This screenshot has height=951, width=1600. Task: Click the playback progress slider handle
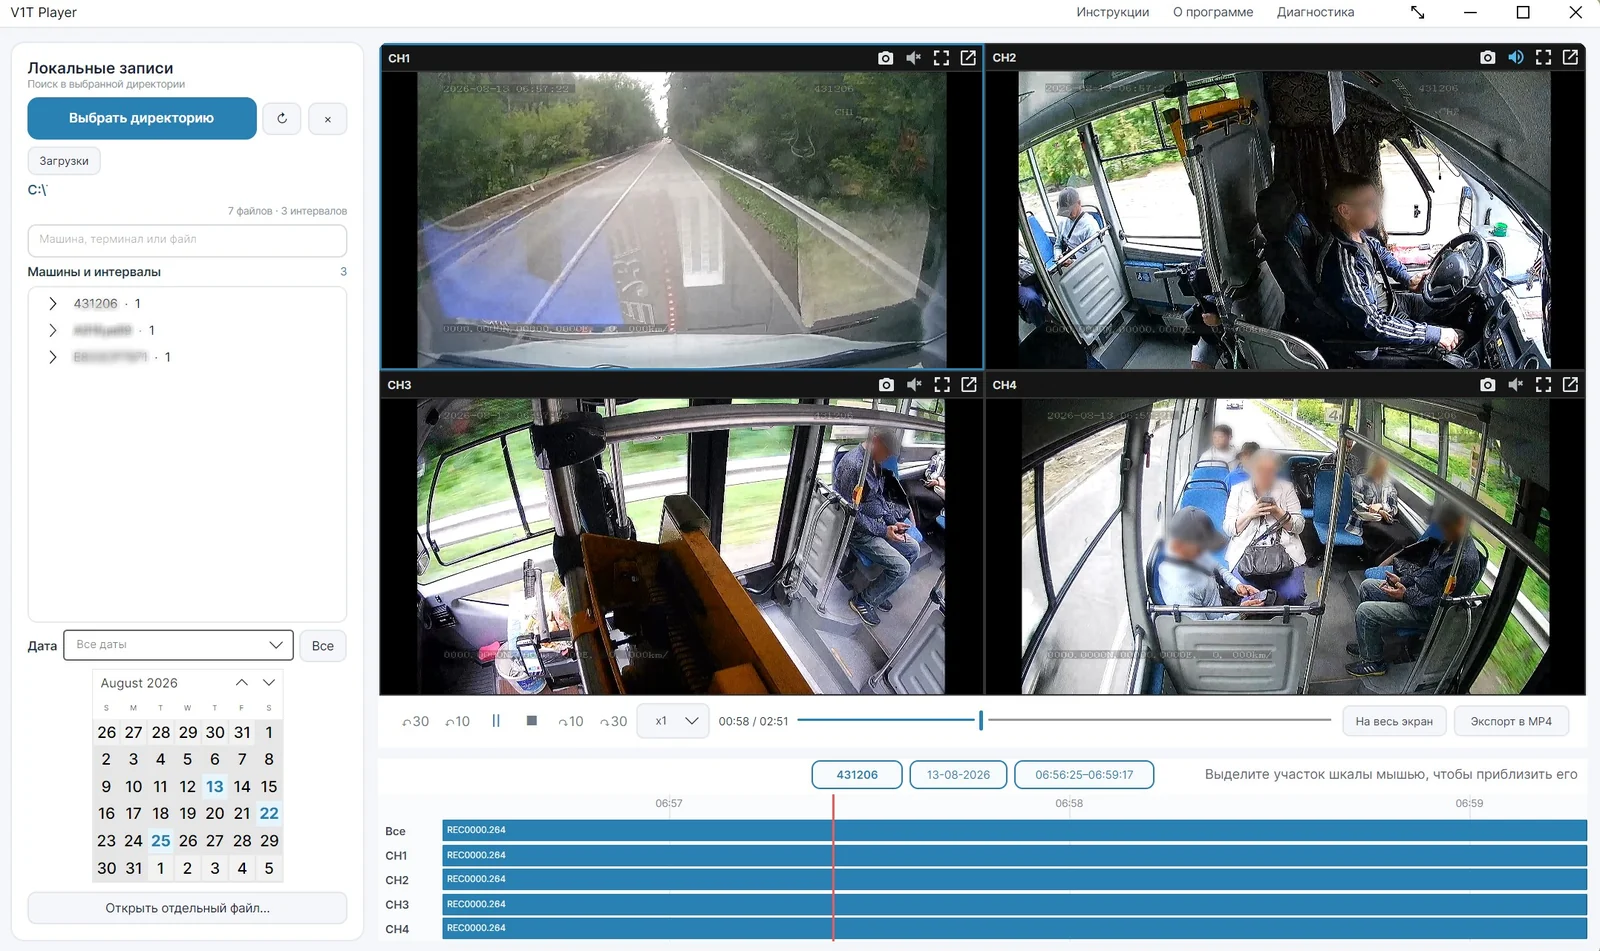tap(981, 720)
